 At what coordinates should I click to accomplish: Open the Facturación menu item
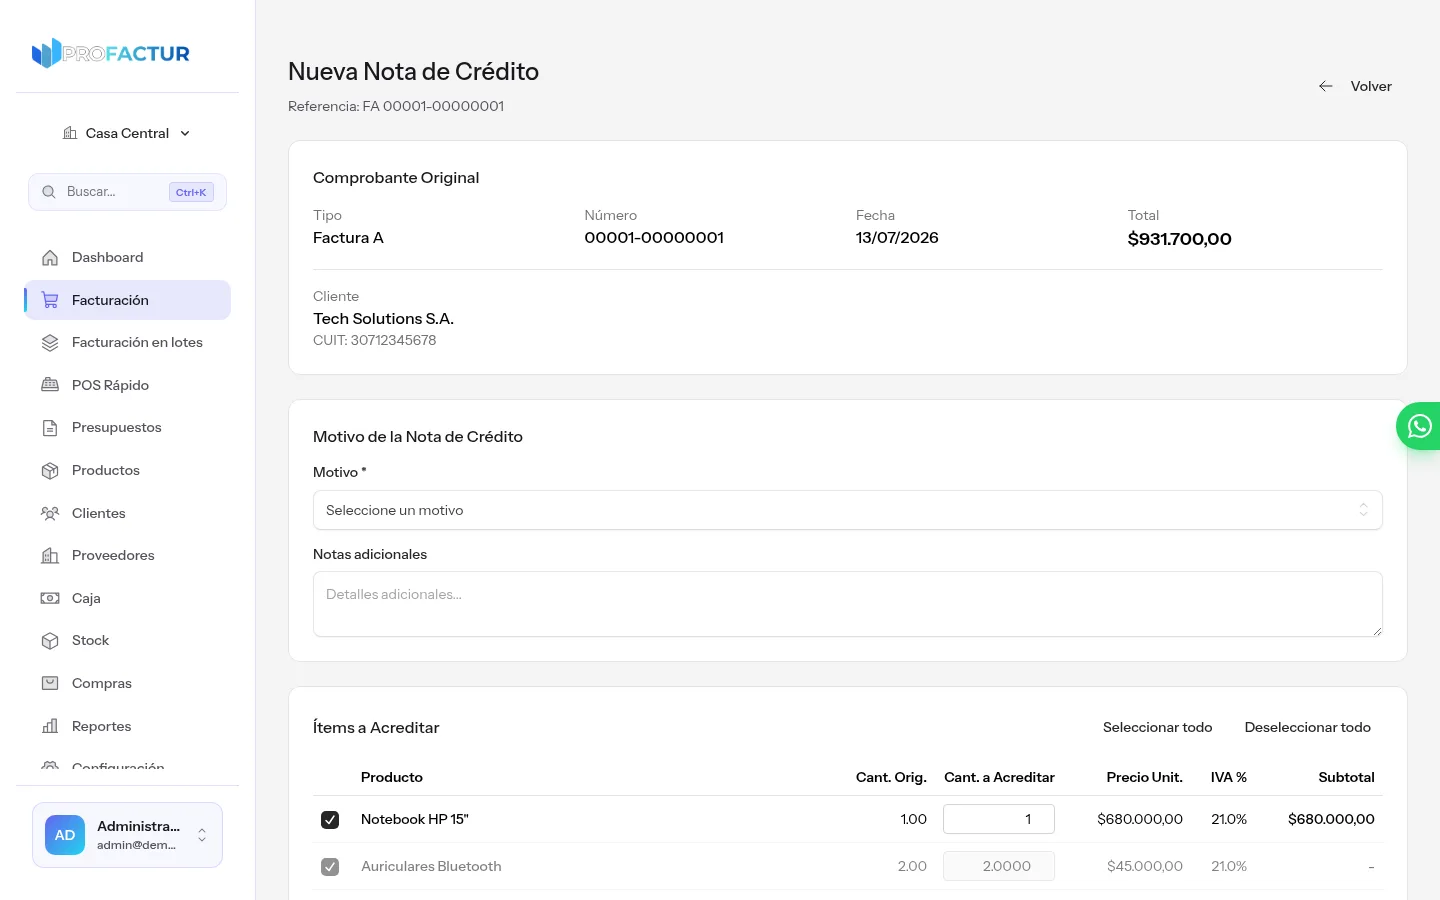coord(127,300)
